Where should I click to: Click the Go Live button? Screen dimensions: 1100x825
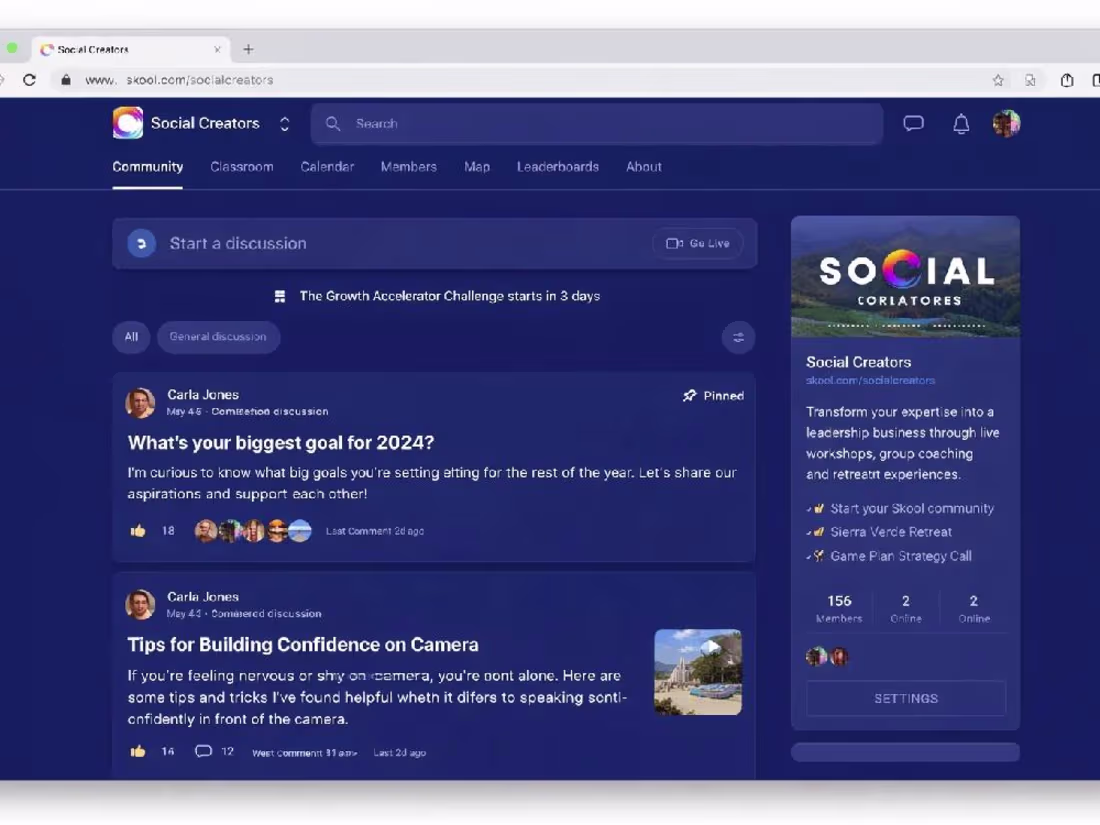[697, 243]
